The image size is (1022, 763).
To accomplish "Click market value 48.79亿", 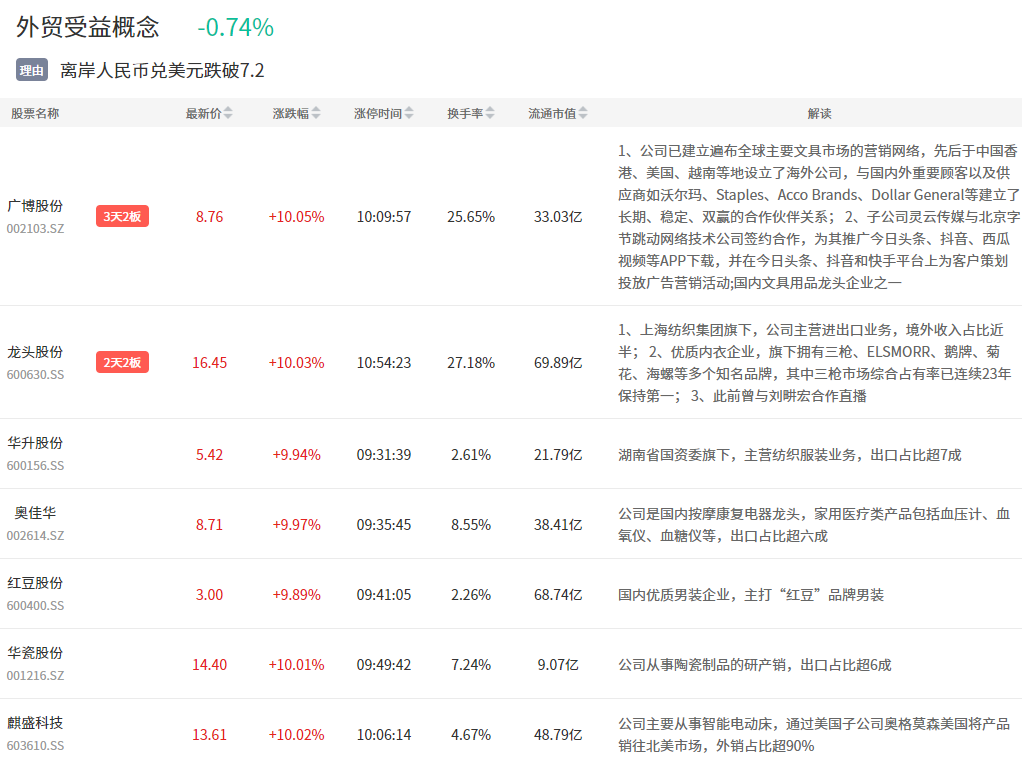I will pyautogui.click(x=558, y=735).
